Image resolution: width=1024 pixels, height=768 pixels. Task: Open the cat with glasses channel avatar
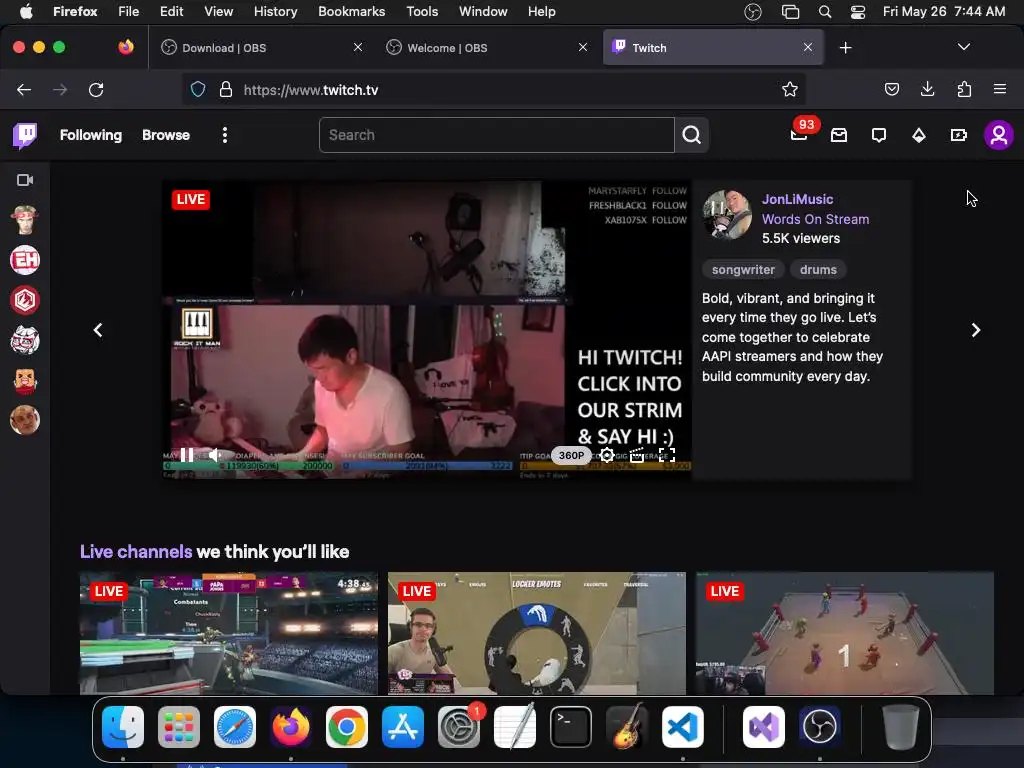(x=25, y=340)
